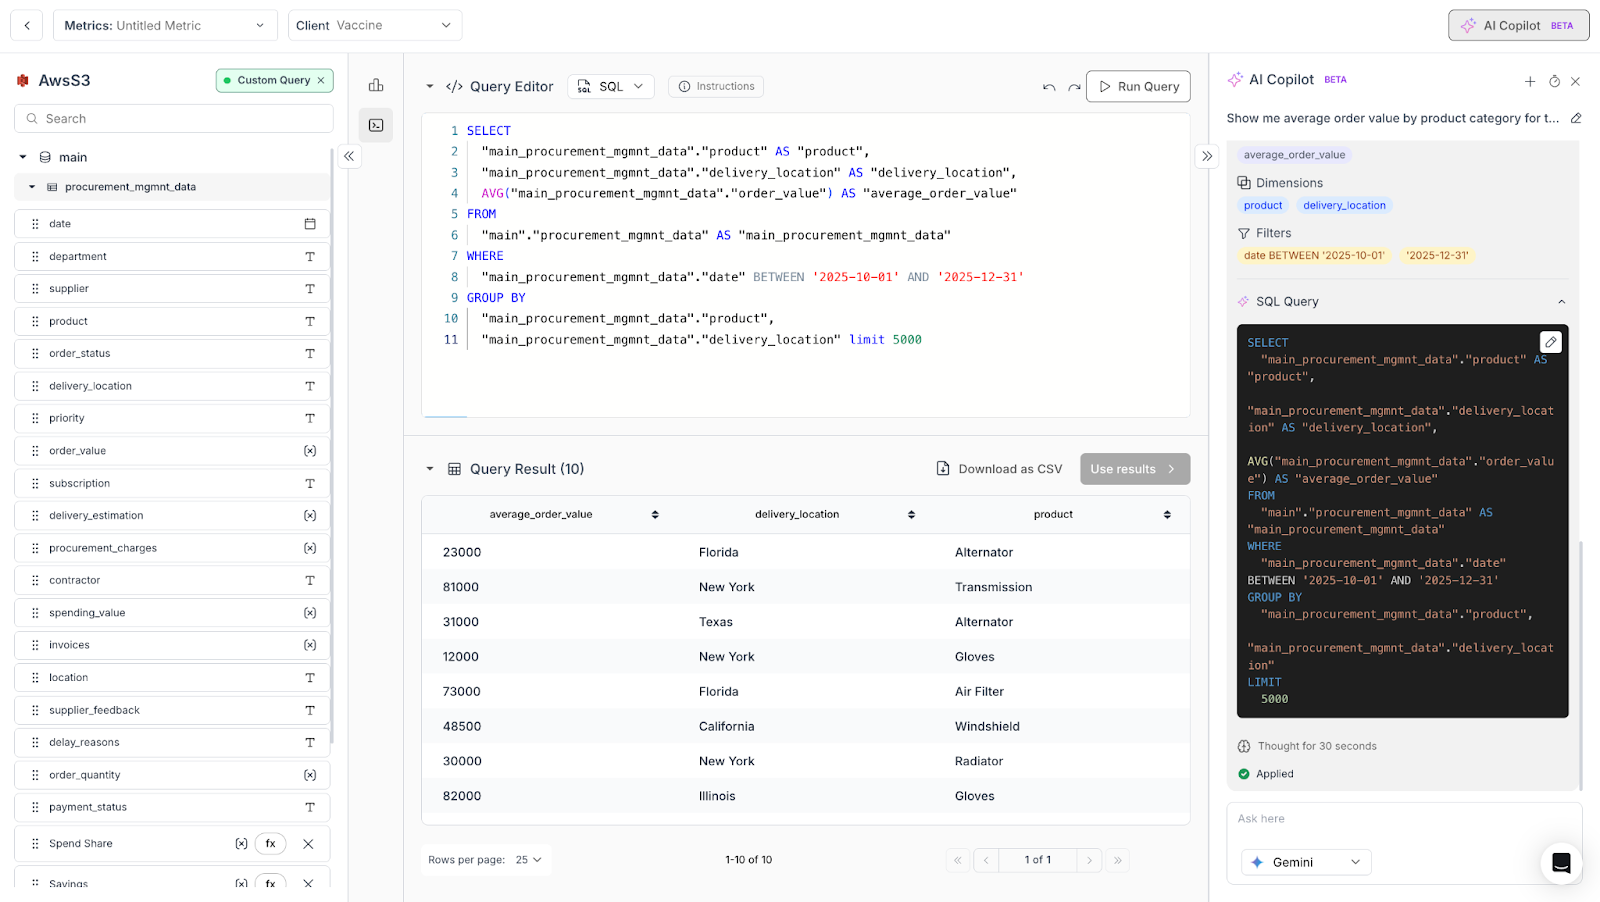Click the calendar icon on date field
Screen dimensions: 1600x902
click(x=310, y=224)
